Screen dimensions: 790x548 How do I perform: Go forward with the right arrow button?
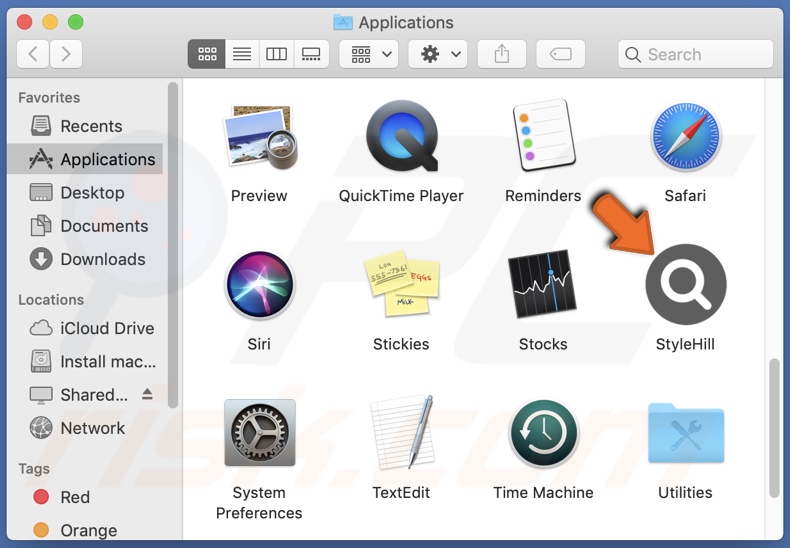click(65, 54)
